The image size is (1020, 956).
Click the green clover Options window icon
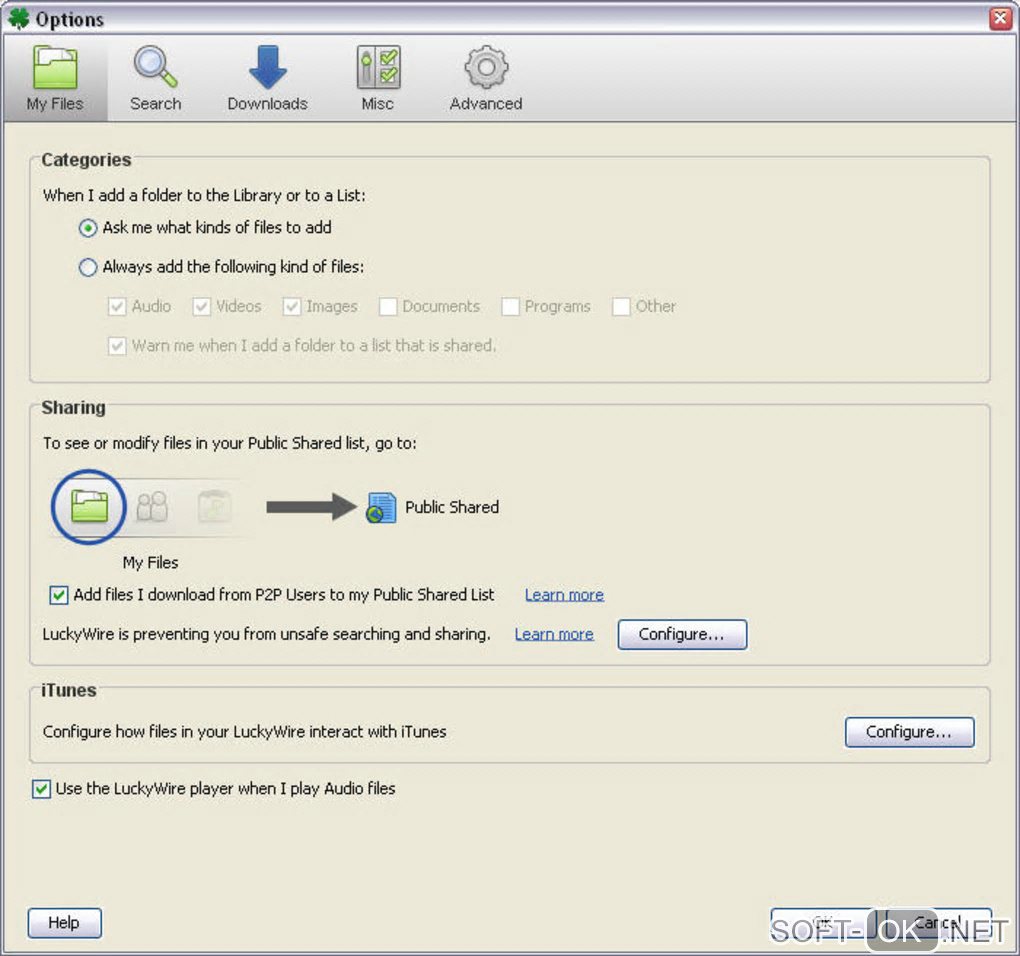click(19, 19)
